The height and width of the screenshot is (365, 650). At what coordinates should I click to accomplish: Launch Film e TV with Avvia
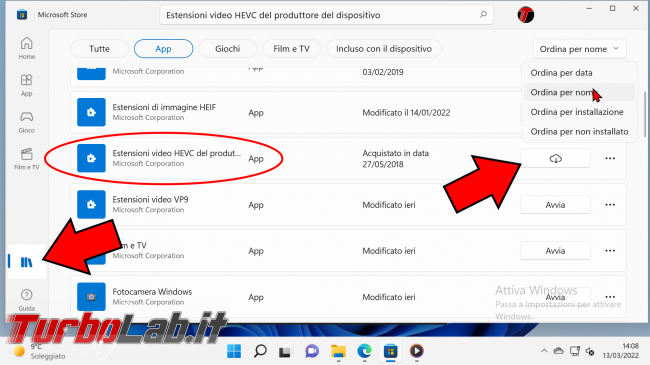555,251
